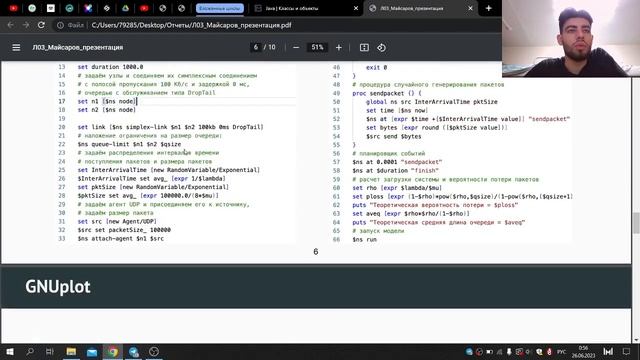Open the first YouTube pinned tab
Screen dimensions: 640x360
[13, 8]
